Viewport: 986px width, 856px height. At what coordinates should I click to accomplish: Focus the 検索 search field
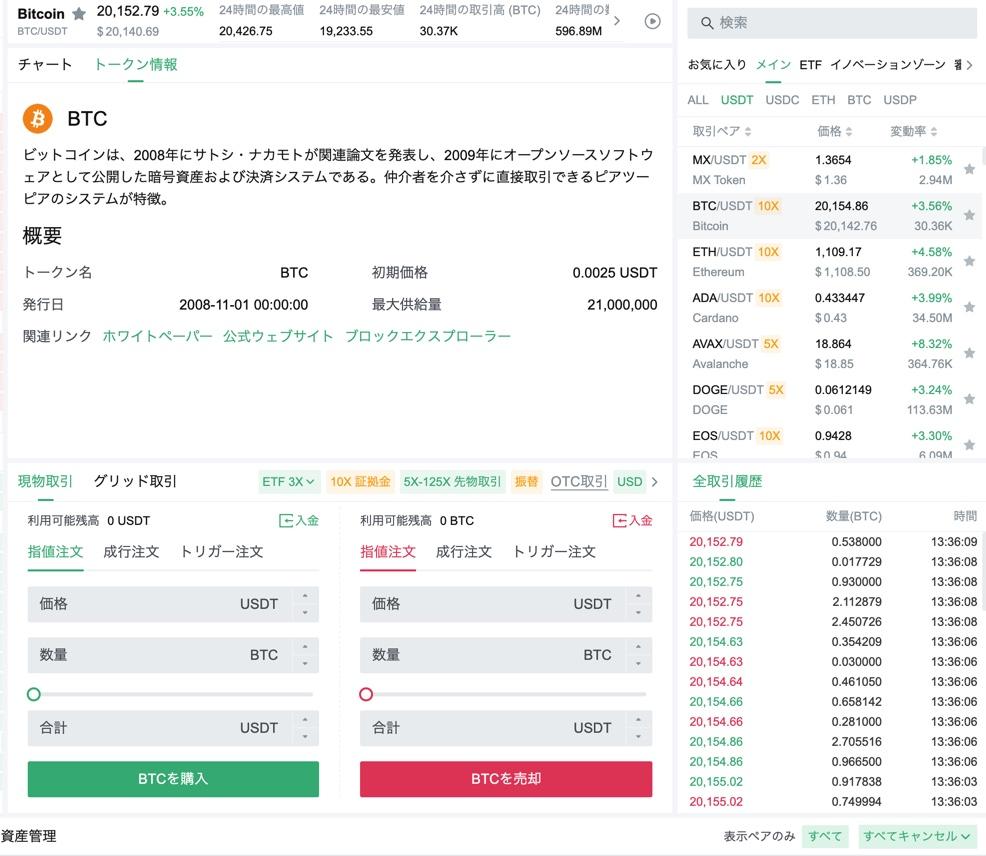tap(832, 23)
